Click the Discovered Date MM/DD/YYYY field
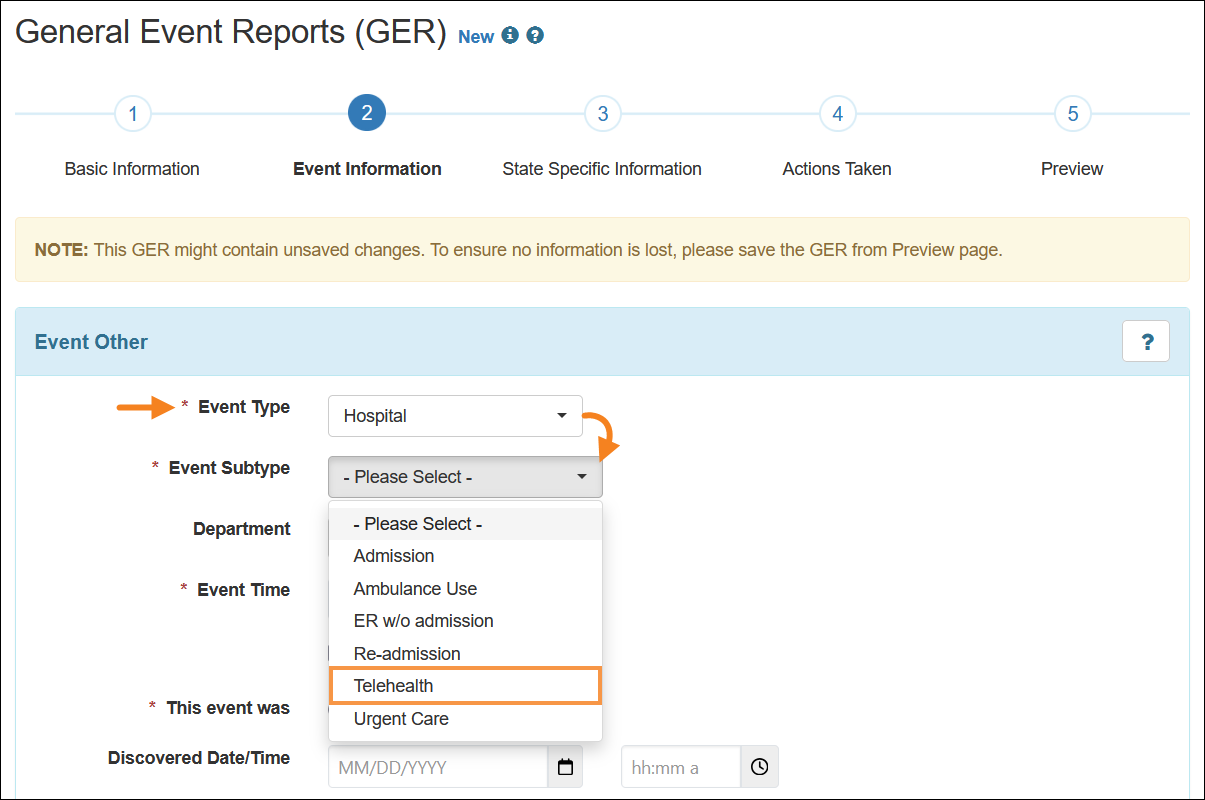This screenshot has width=1205, height=800. pyautogui.click(x=438, y=767)
